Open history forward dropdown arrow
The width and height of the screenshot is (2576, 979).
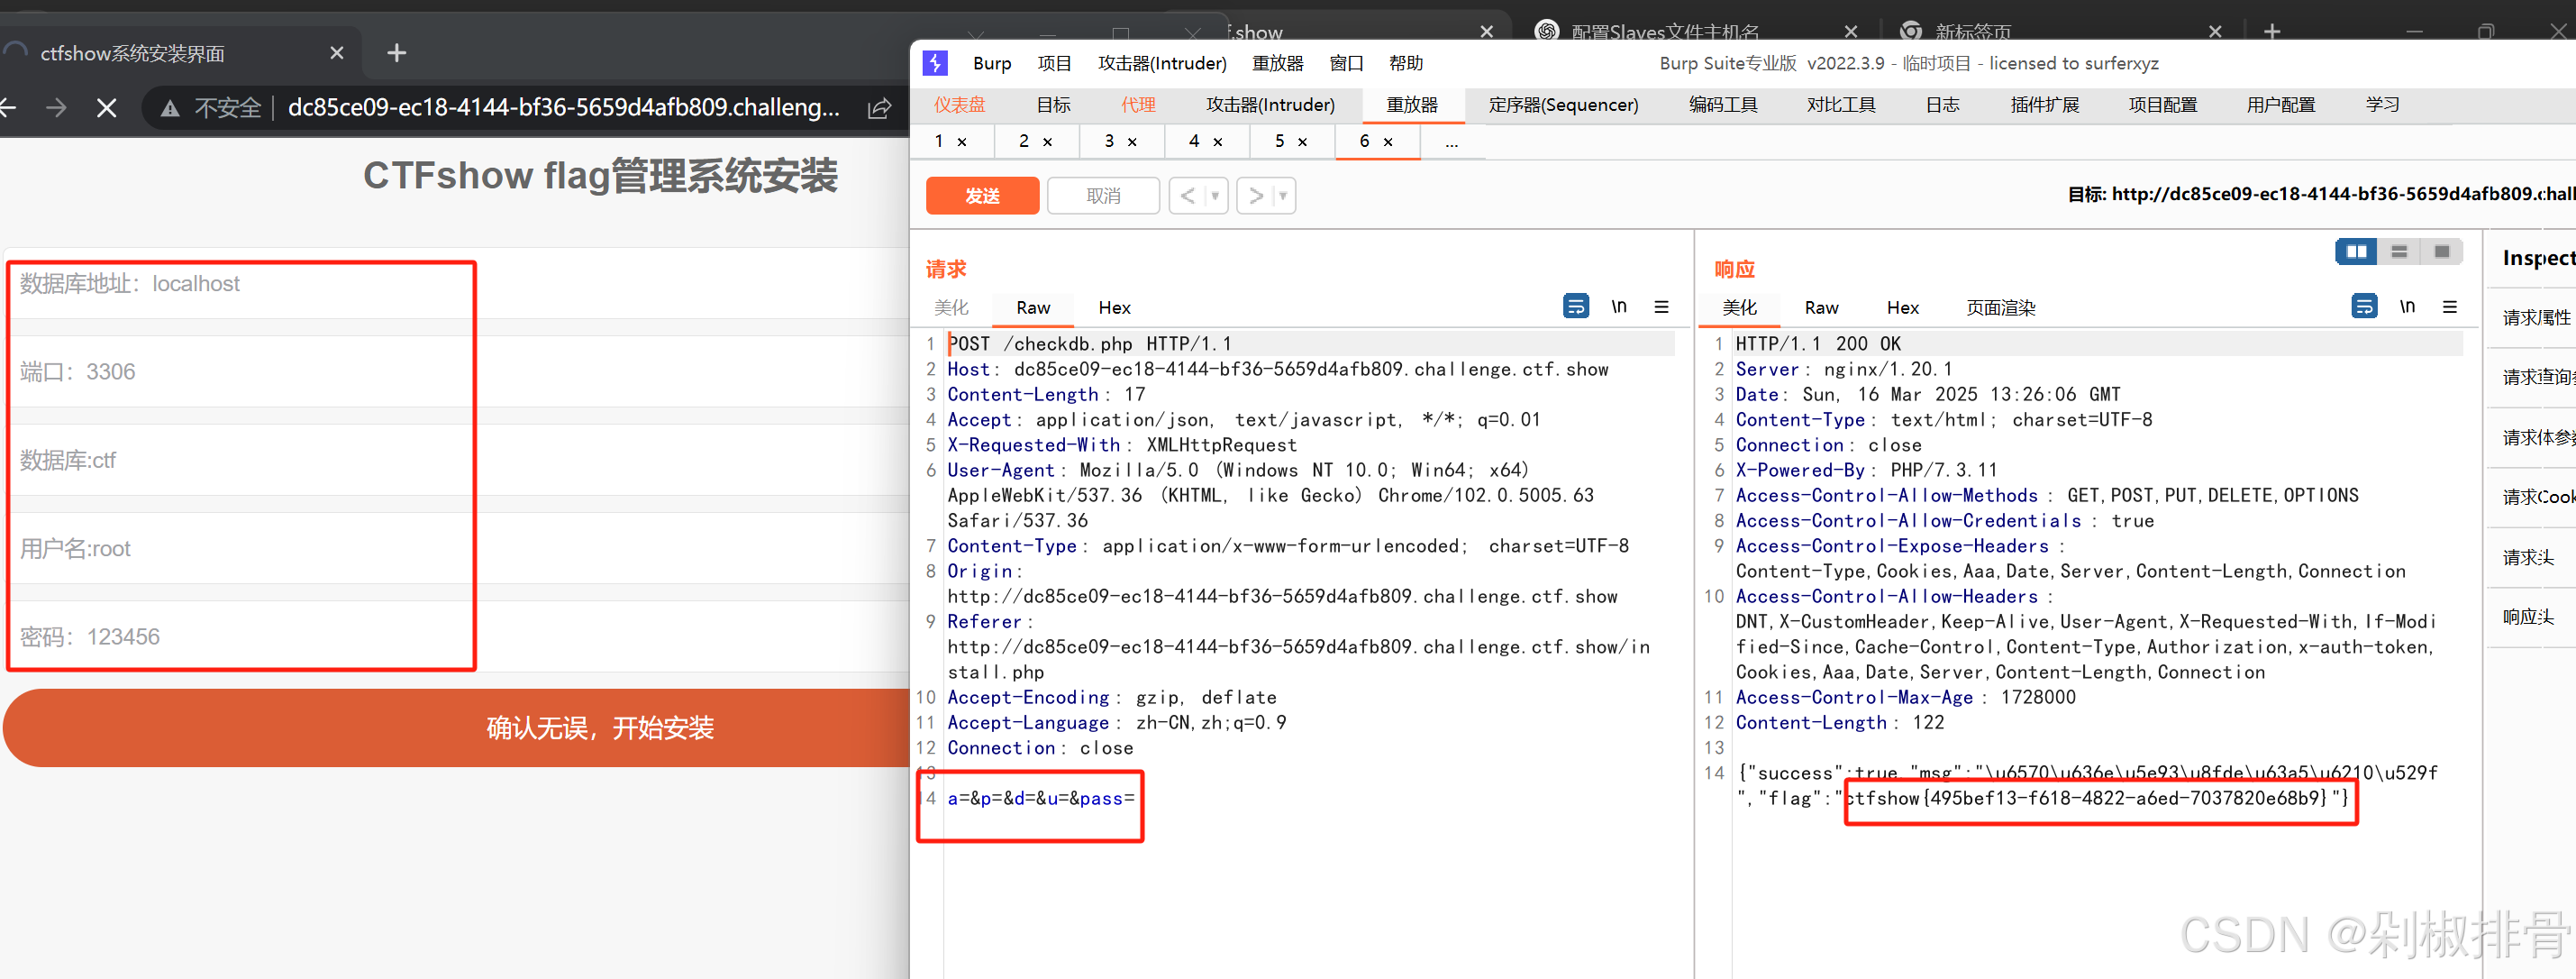tap(1283, 196)
